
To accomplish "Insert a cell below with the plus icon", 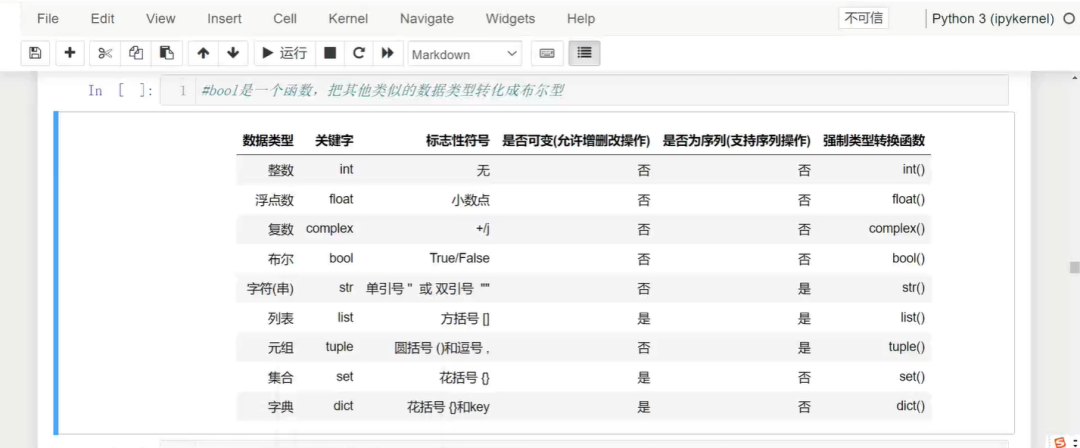I will tap(70, 53).
